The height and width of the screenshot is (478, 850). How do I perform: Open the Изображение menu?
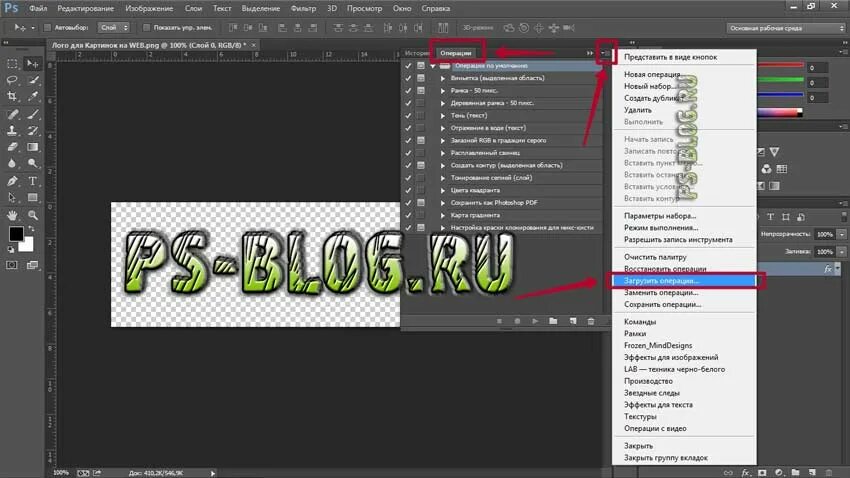coord(149,8)
